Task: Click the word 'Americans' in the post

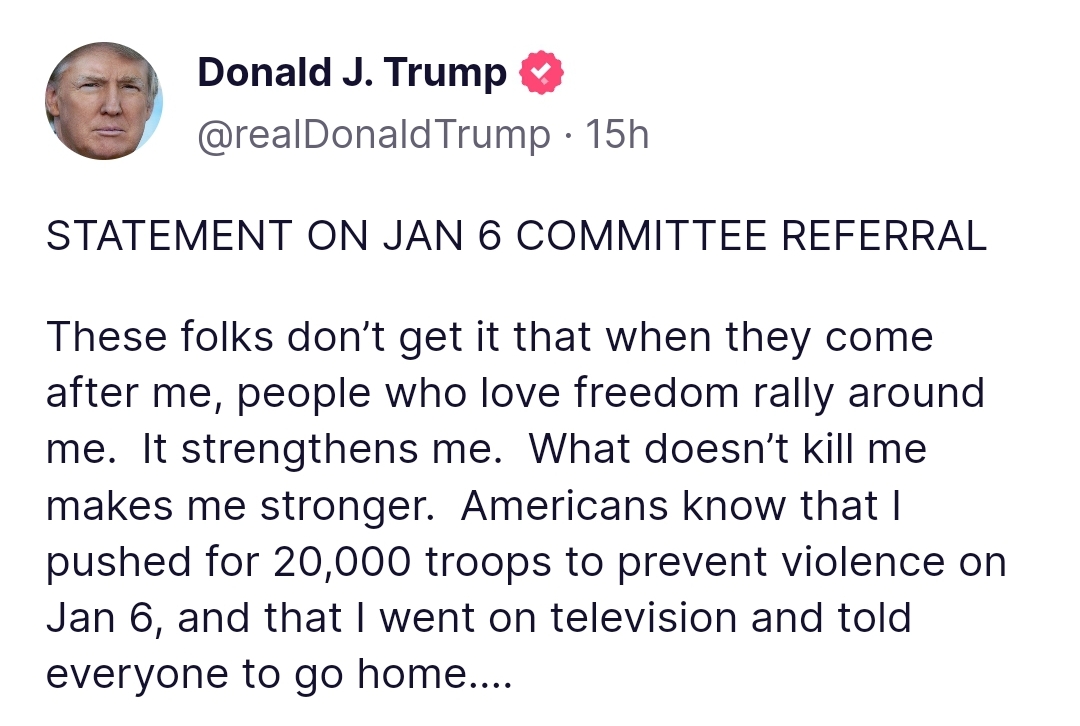Action: pyautogui.click(x=564, y=506)
